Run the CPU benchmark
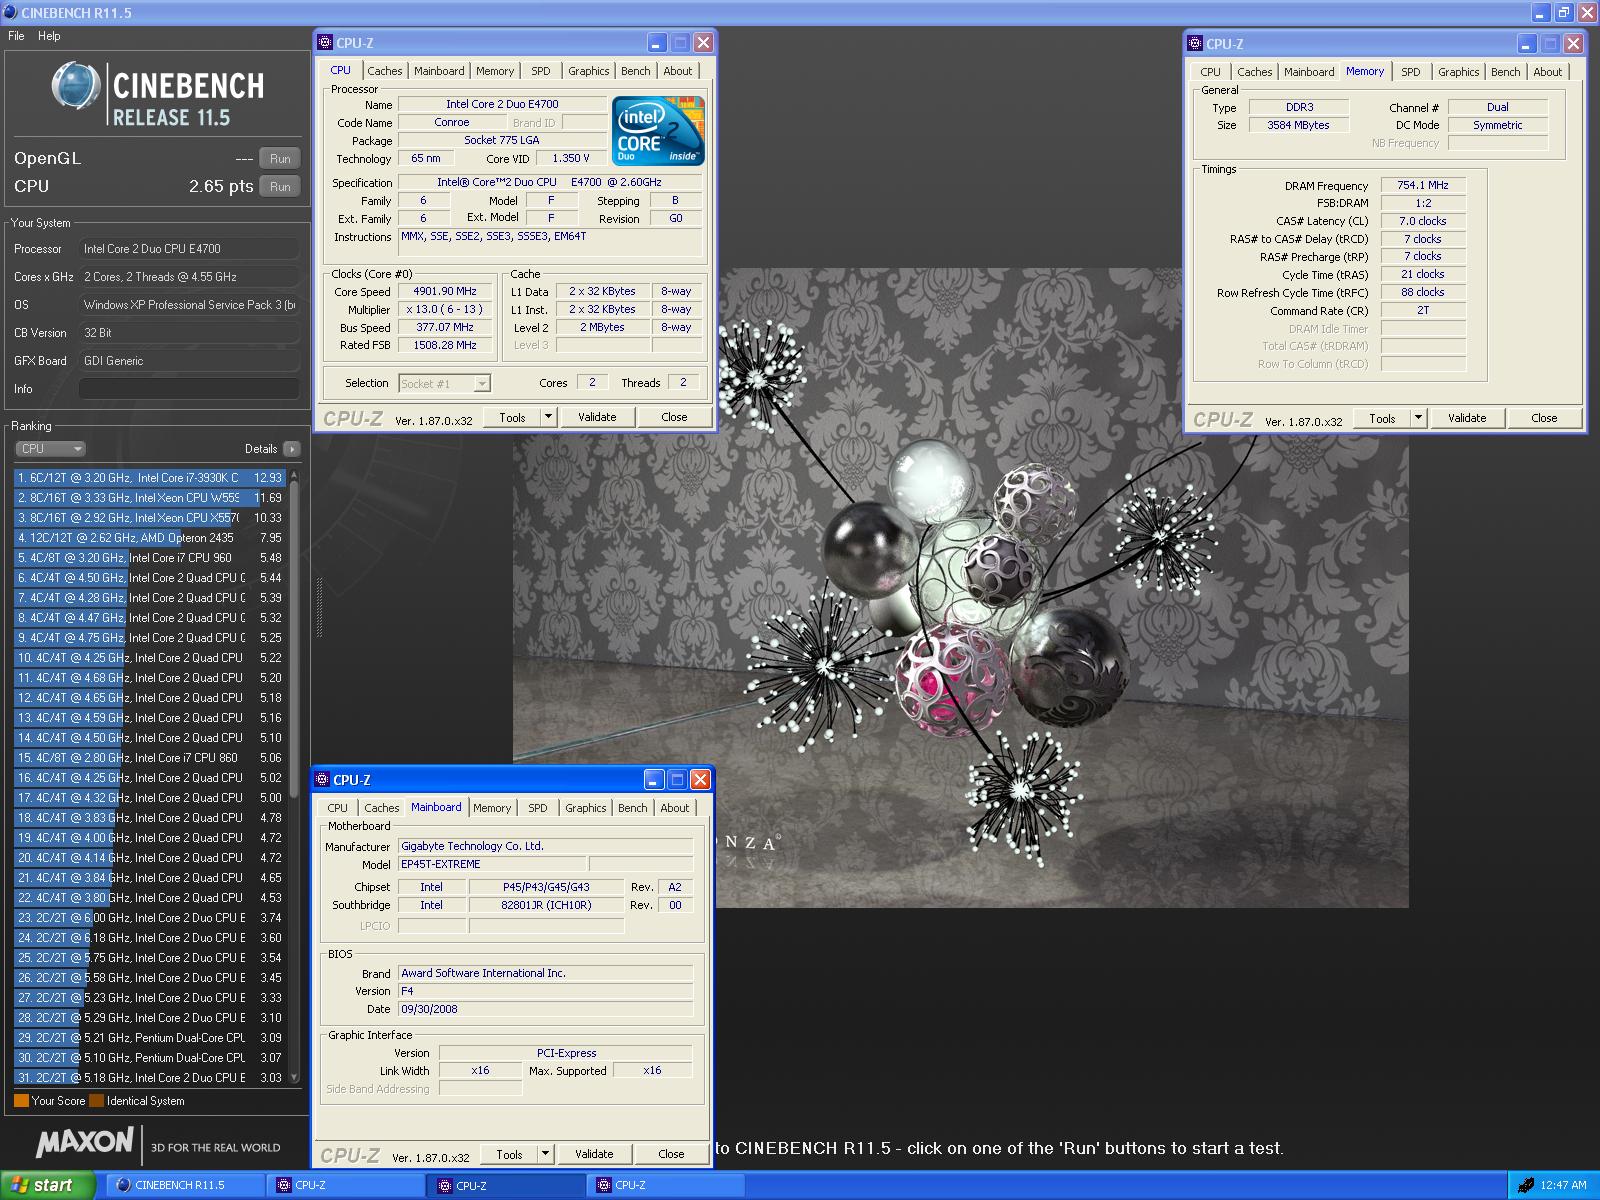Image resolution: width=1600 pixels, height=1200 pixels. [280, 186]
